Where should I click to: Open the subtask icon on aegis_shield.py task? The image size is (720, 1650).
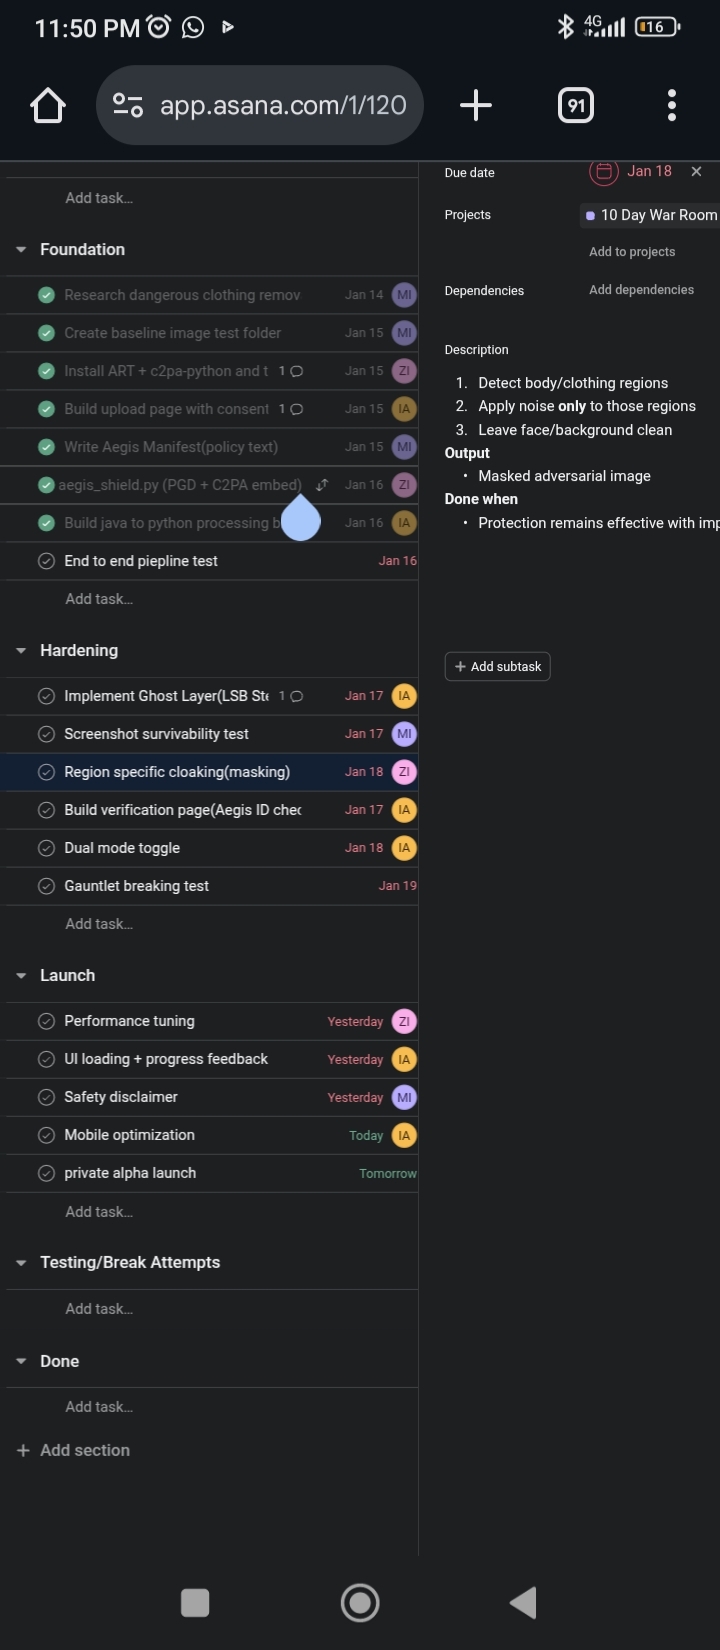tap(322, 485)
